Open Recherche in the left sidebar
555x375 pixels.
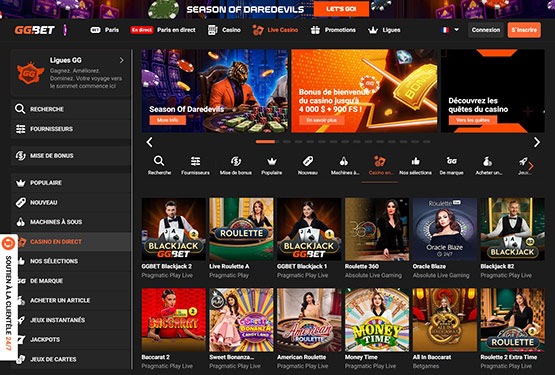click(x=70, y=109)
